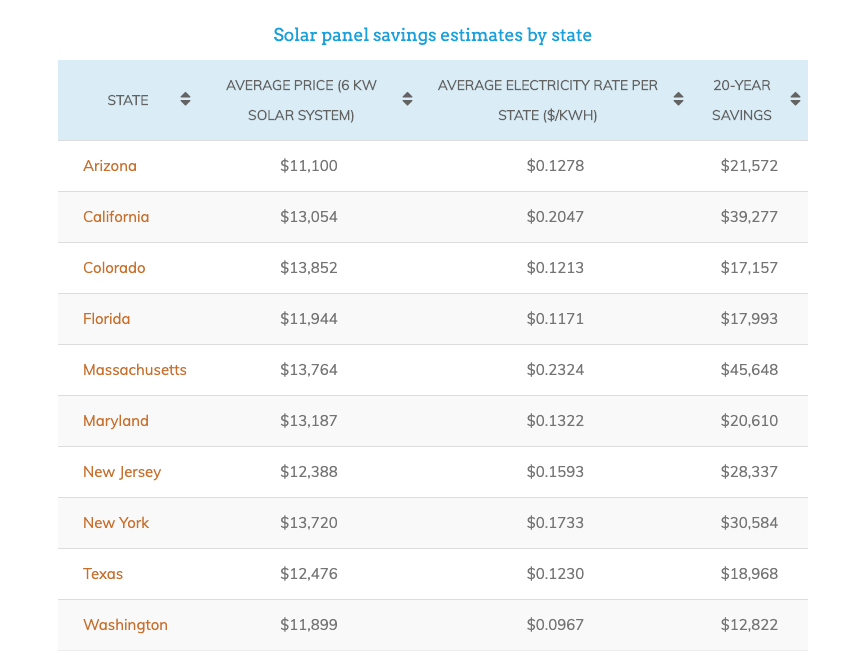Viewport: 863px width, 671px height.
Task: Select Texas rate $0.1230
Action: click(555, 574)
